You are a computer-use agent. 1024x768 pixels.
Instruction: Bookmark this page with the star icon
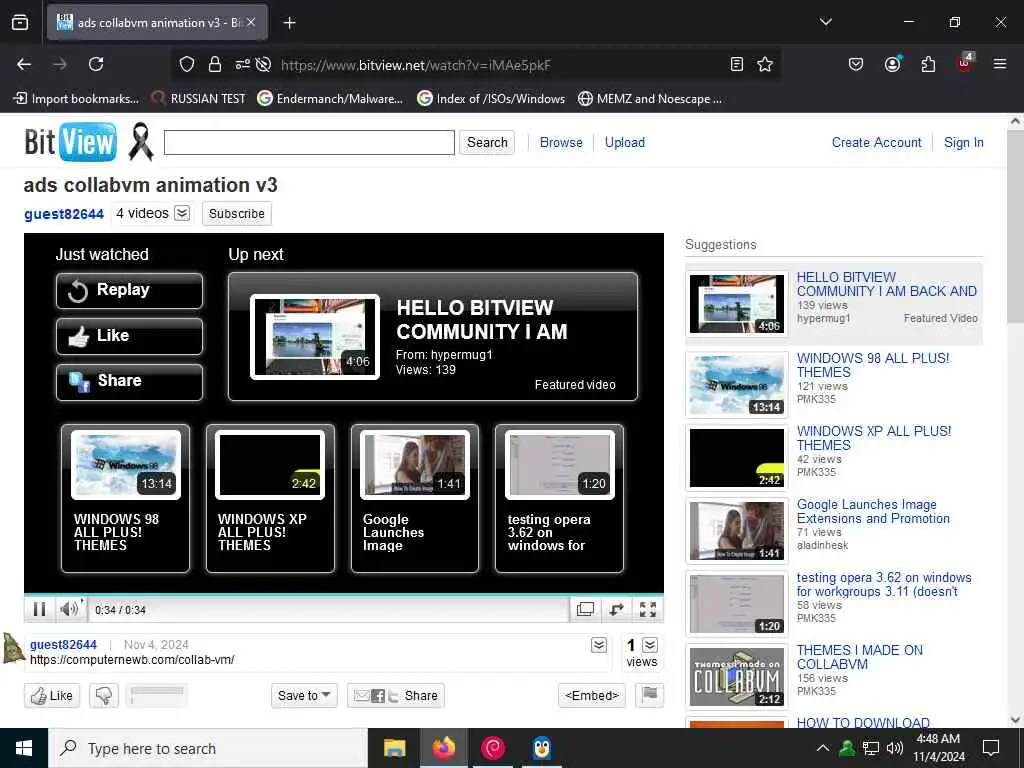click(765, 64)
